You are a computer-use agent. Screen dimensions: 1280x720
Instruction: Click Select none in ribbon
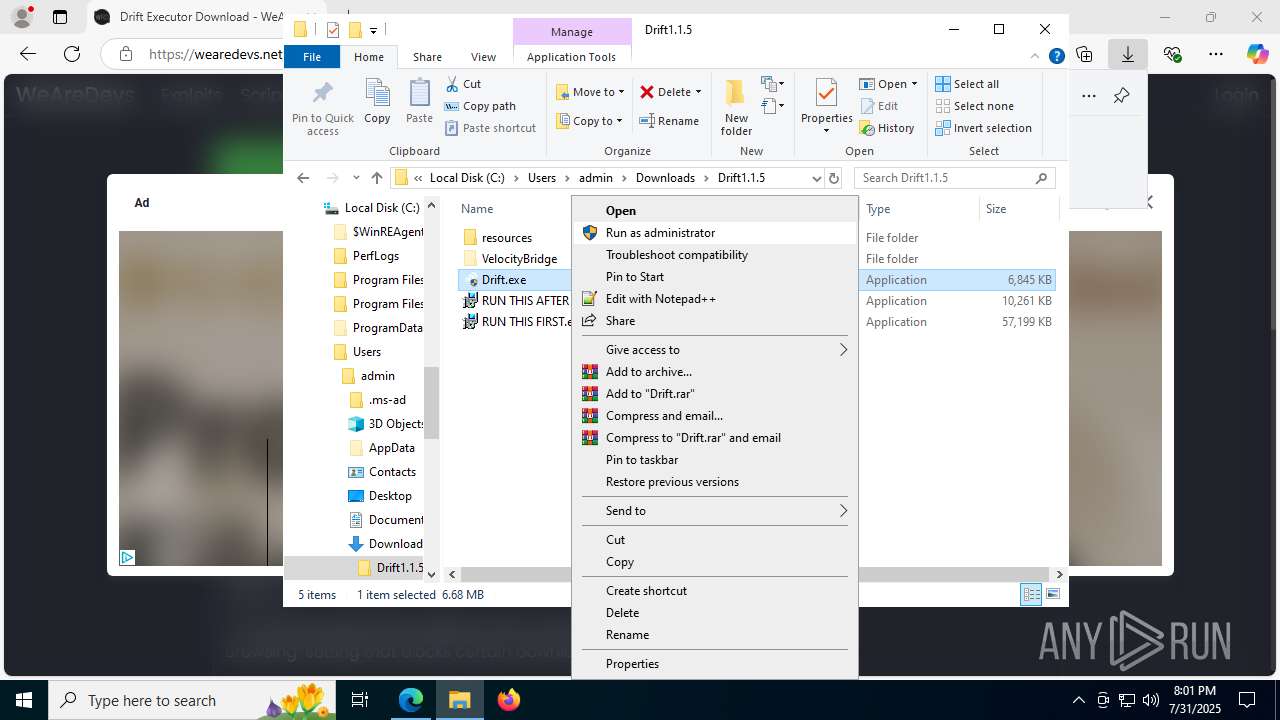pyautogui.click(x=974, y=106)
